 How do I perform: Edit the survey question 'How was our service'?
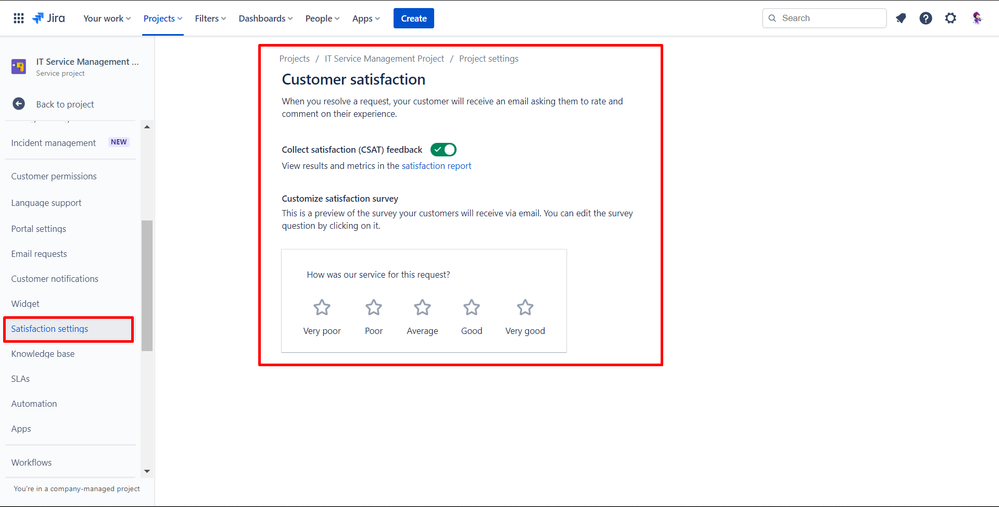(x=378, y=275)
